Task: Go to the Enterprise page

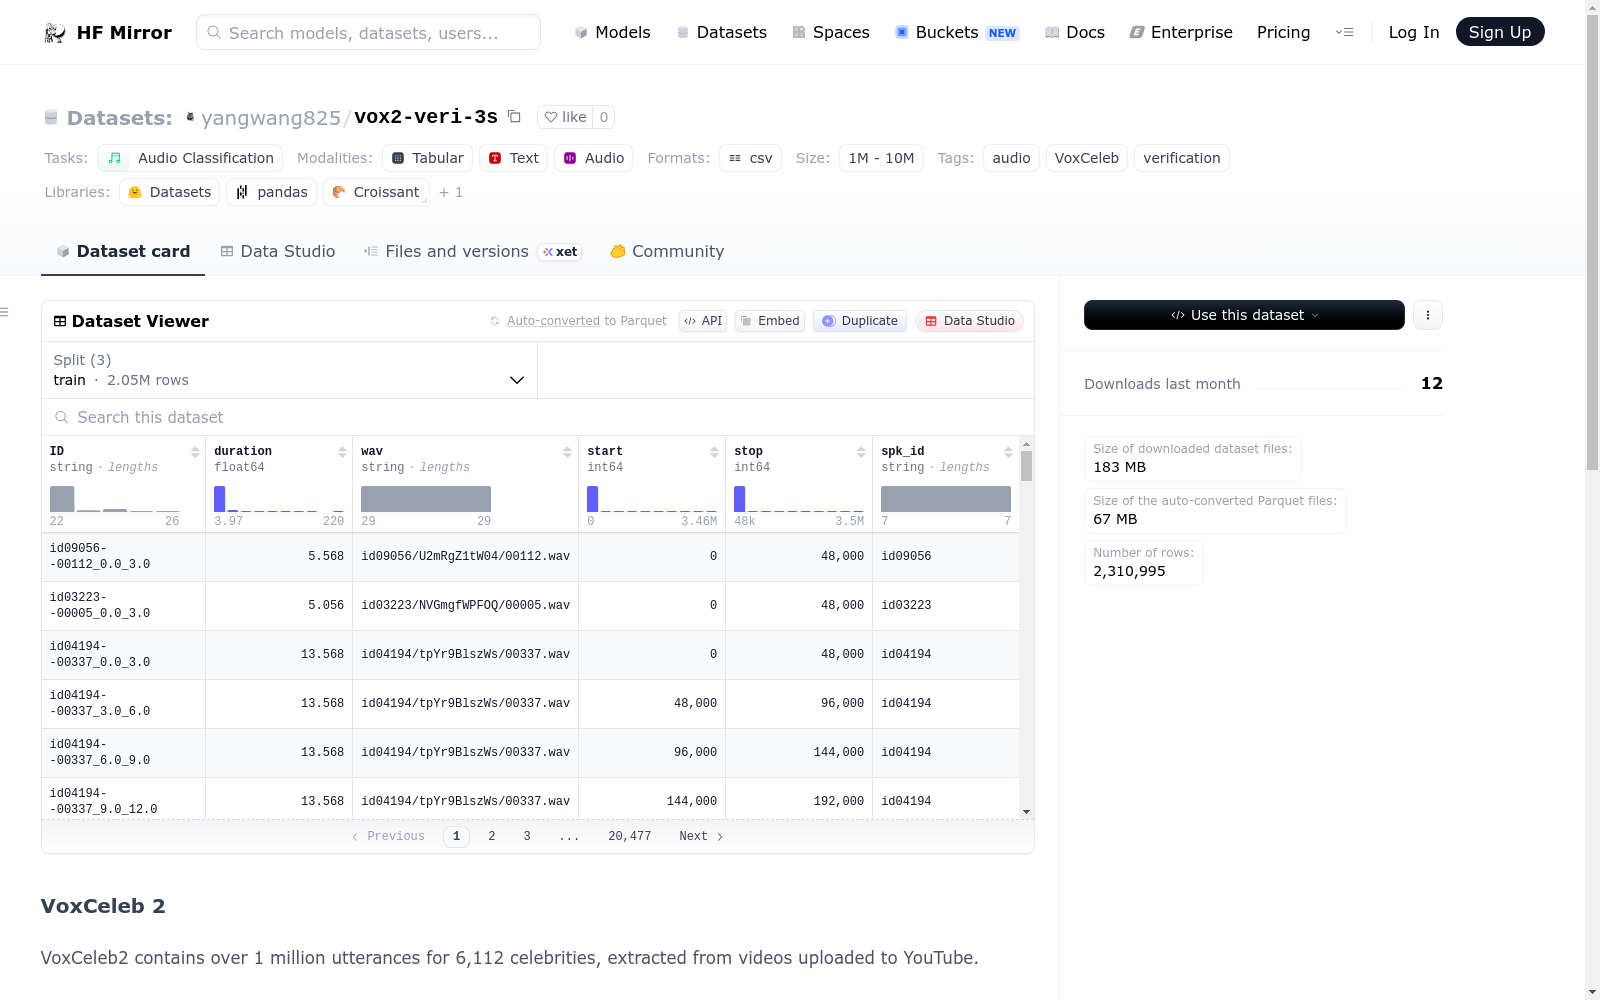Action: coord(1181,32)
